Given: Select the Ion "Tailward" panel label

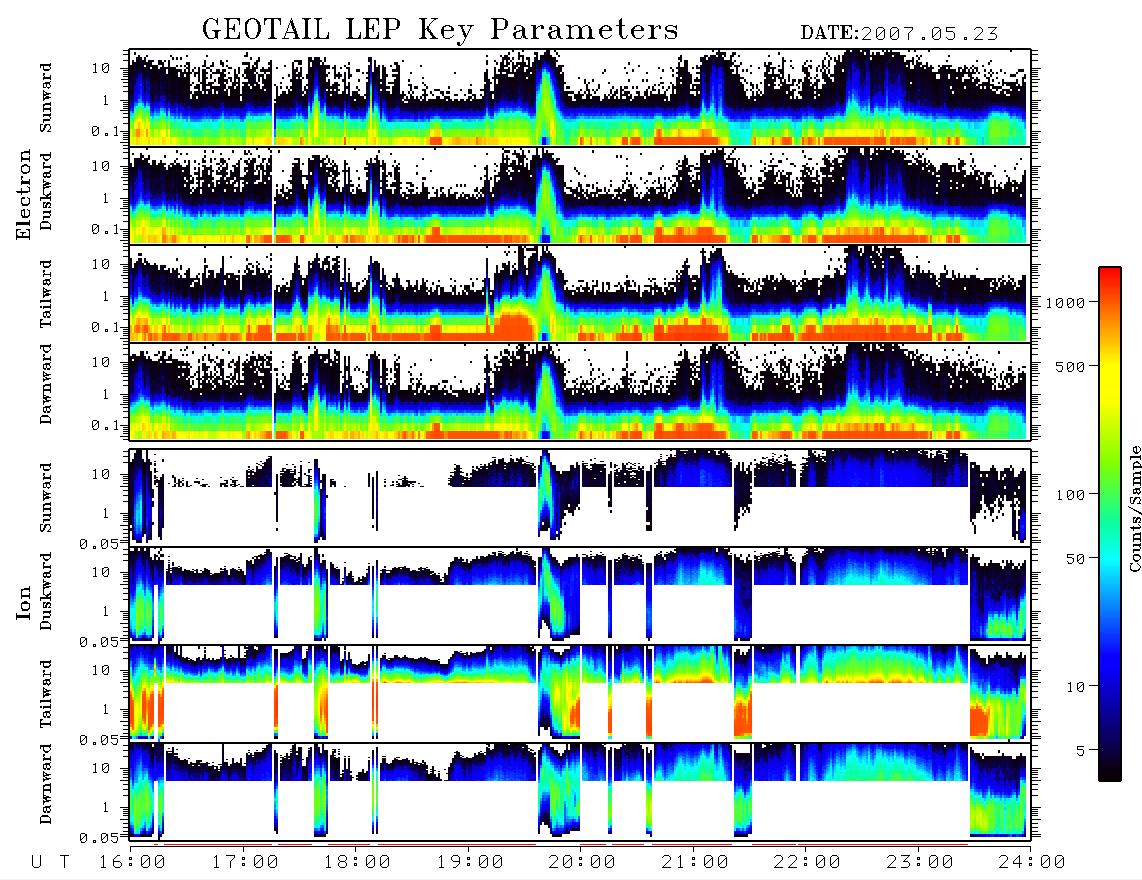Looking at the screenshot, I should [x=46, y=694].
